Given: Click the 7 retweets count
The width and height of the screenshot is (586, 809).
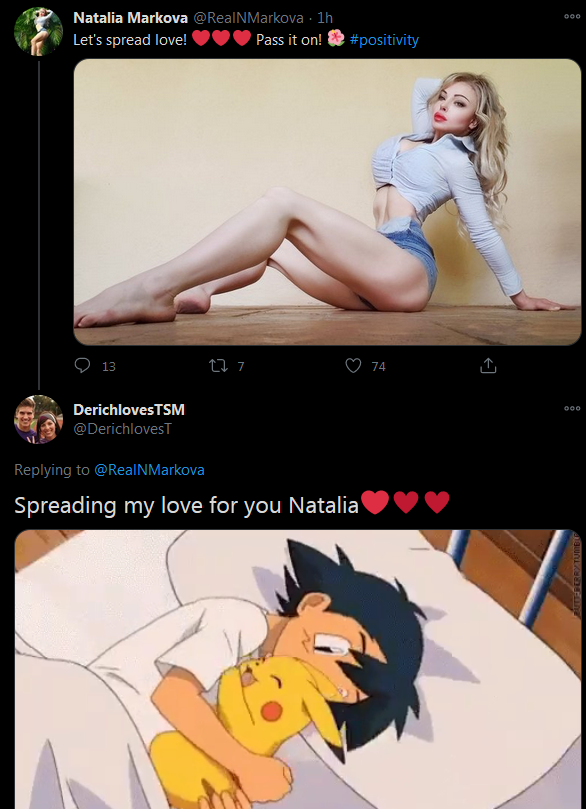Looking at the screenshot, I should point(240,366).
